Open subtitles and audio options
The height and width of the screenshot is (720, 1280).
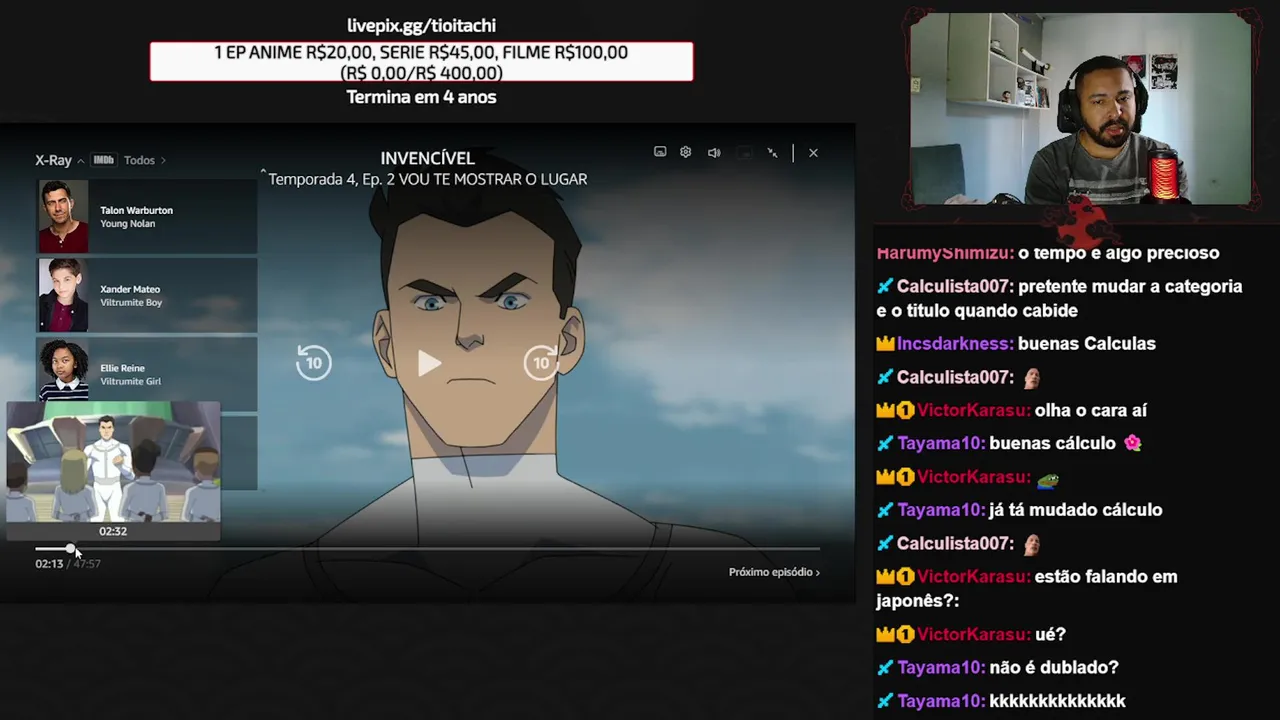[660, 152]
